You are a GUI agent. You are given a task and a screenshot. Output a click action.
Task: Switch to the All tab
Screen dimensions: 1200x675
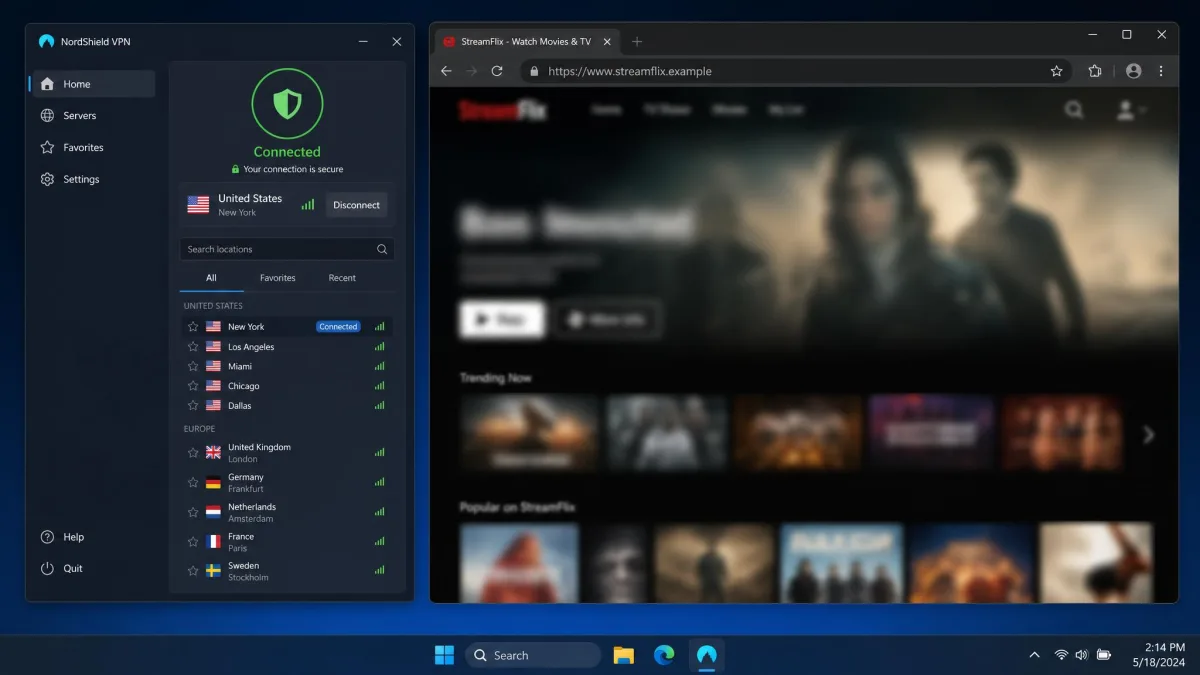[x=211, y=278]
